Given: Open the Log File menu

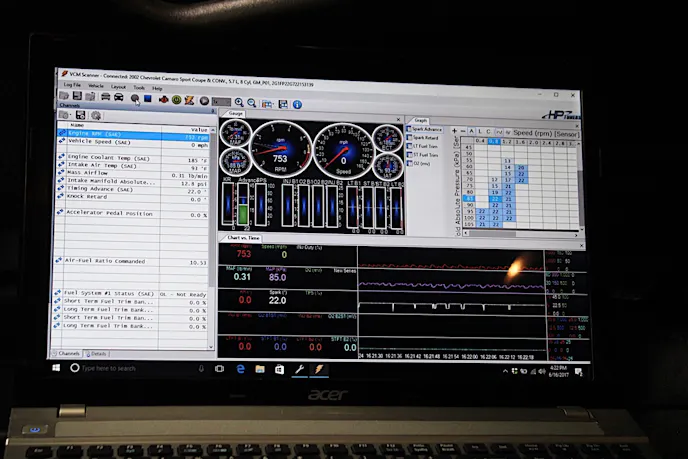Looking at the screenshot, I should (x=70, y=85).
